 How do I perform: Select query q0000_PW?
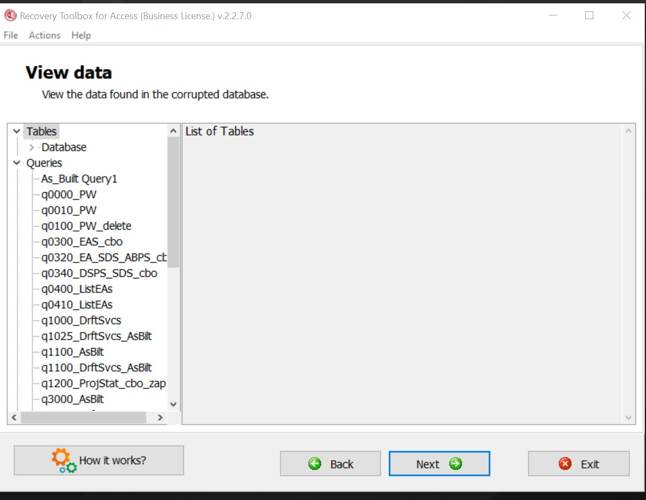pyautogui.click(x=69, y=194)
